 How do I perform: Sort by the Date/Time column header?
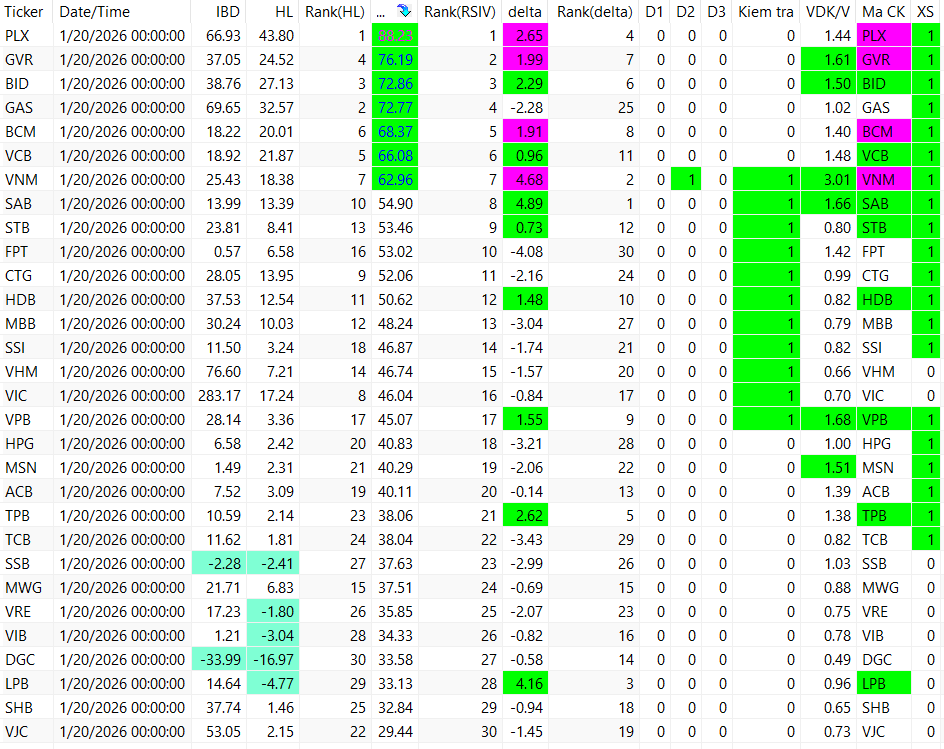pyautogui.click(x=95, y=11)
